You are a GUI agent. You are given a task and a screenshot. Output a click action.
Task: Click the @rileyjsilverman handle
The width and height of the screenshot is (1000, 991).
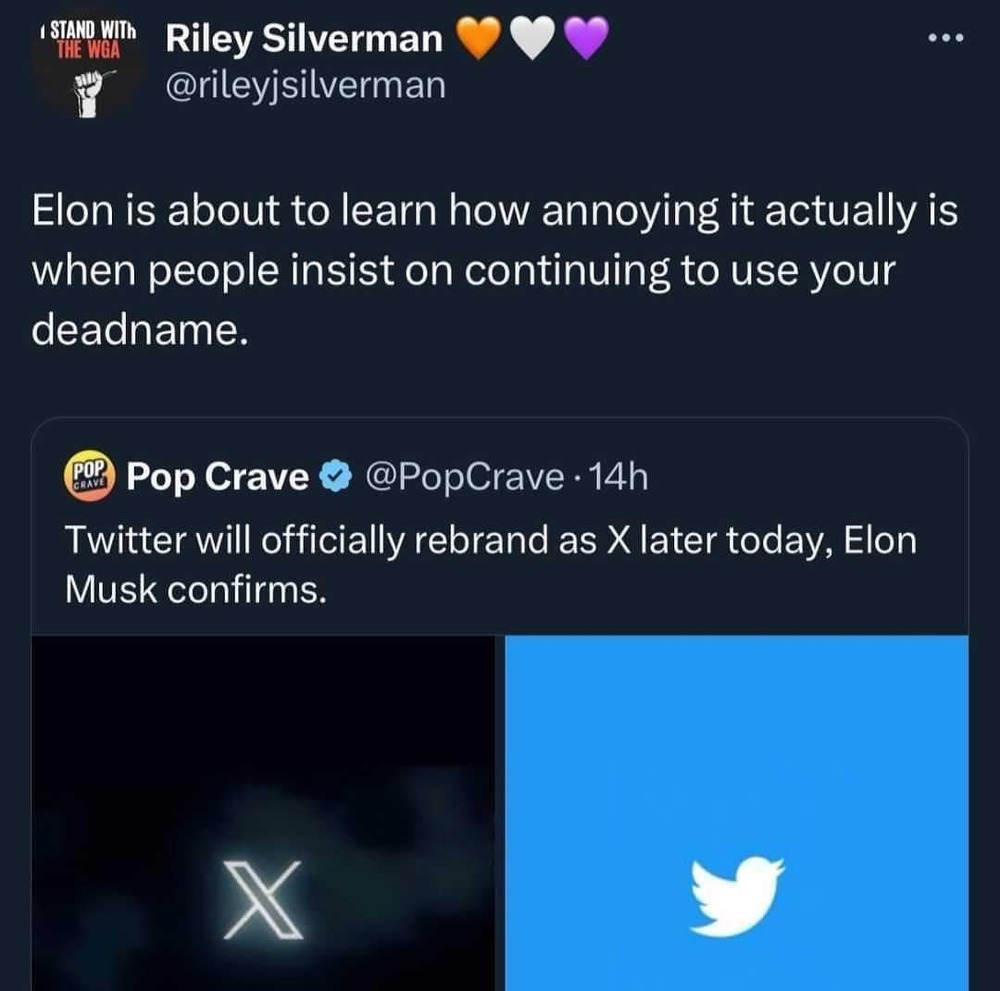click(x=305, y=86)
